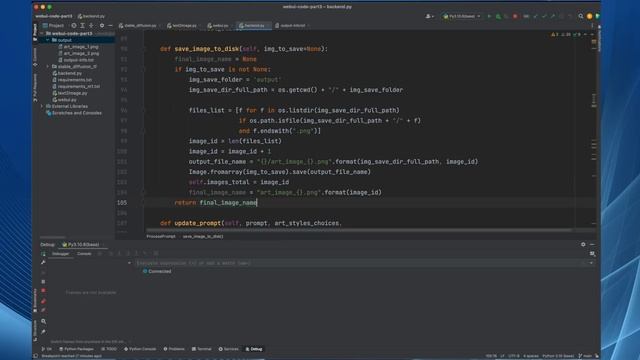This screenshot has height=360, width=640.
Task: Open Search Everywhere magnifier icon
Action: click(581, 16)
